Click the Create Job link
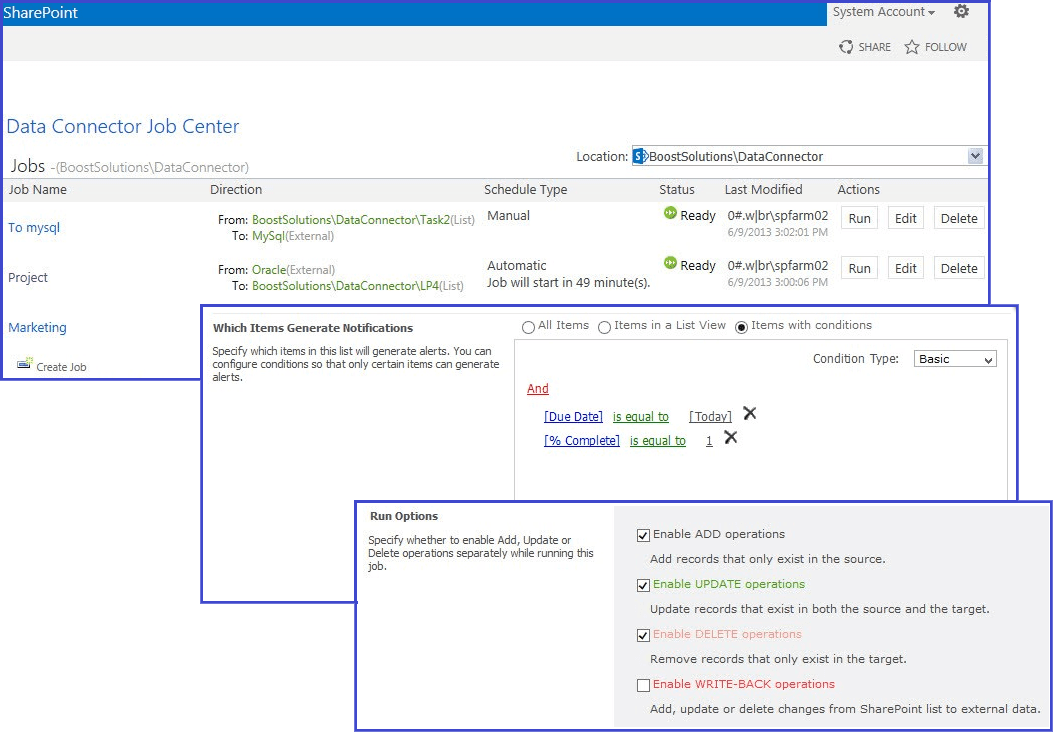Viewport: 1053px width, 732px height. coord(61,367)
